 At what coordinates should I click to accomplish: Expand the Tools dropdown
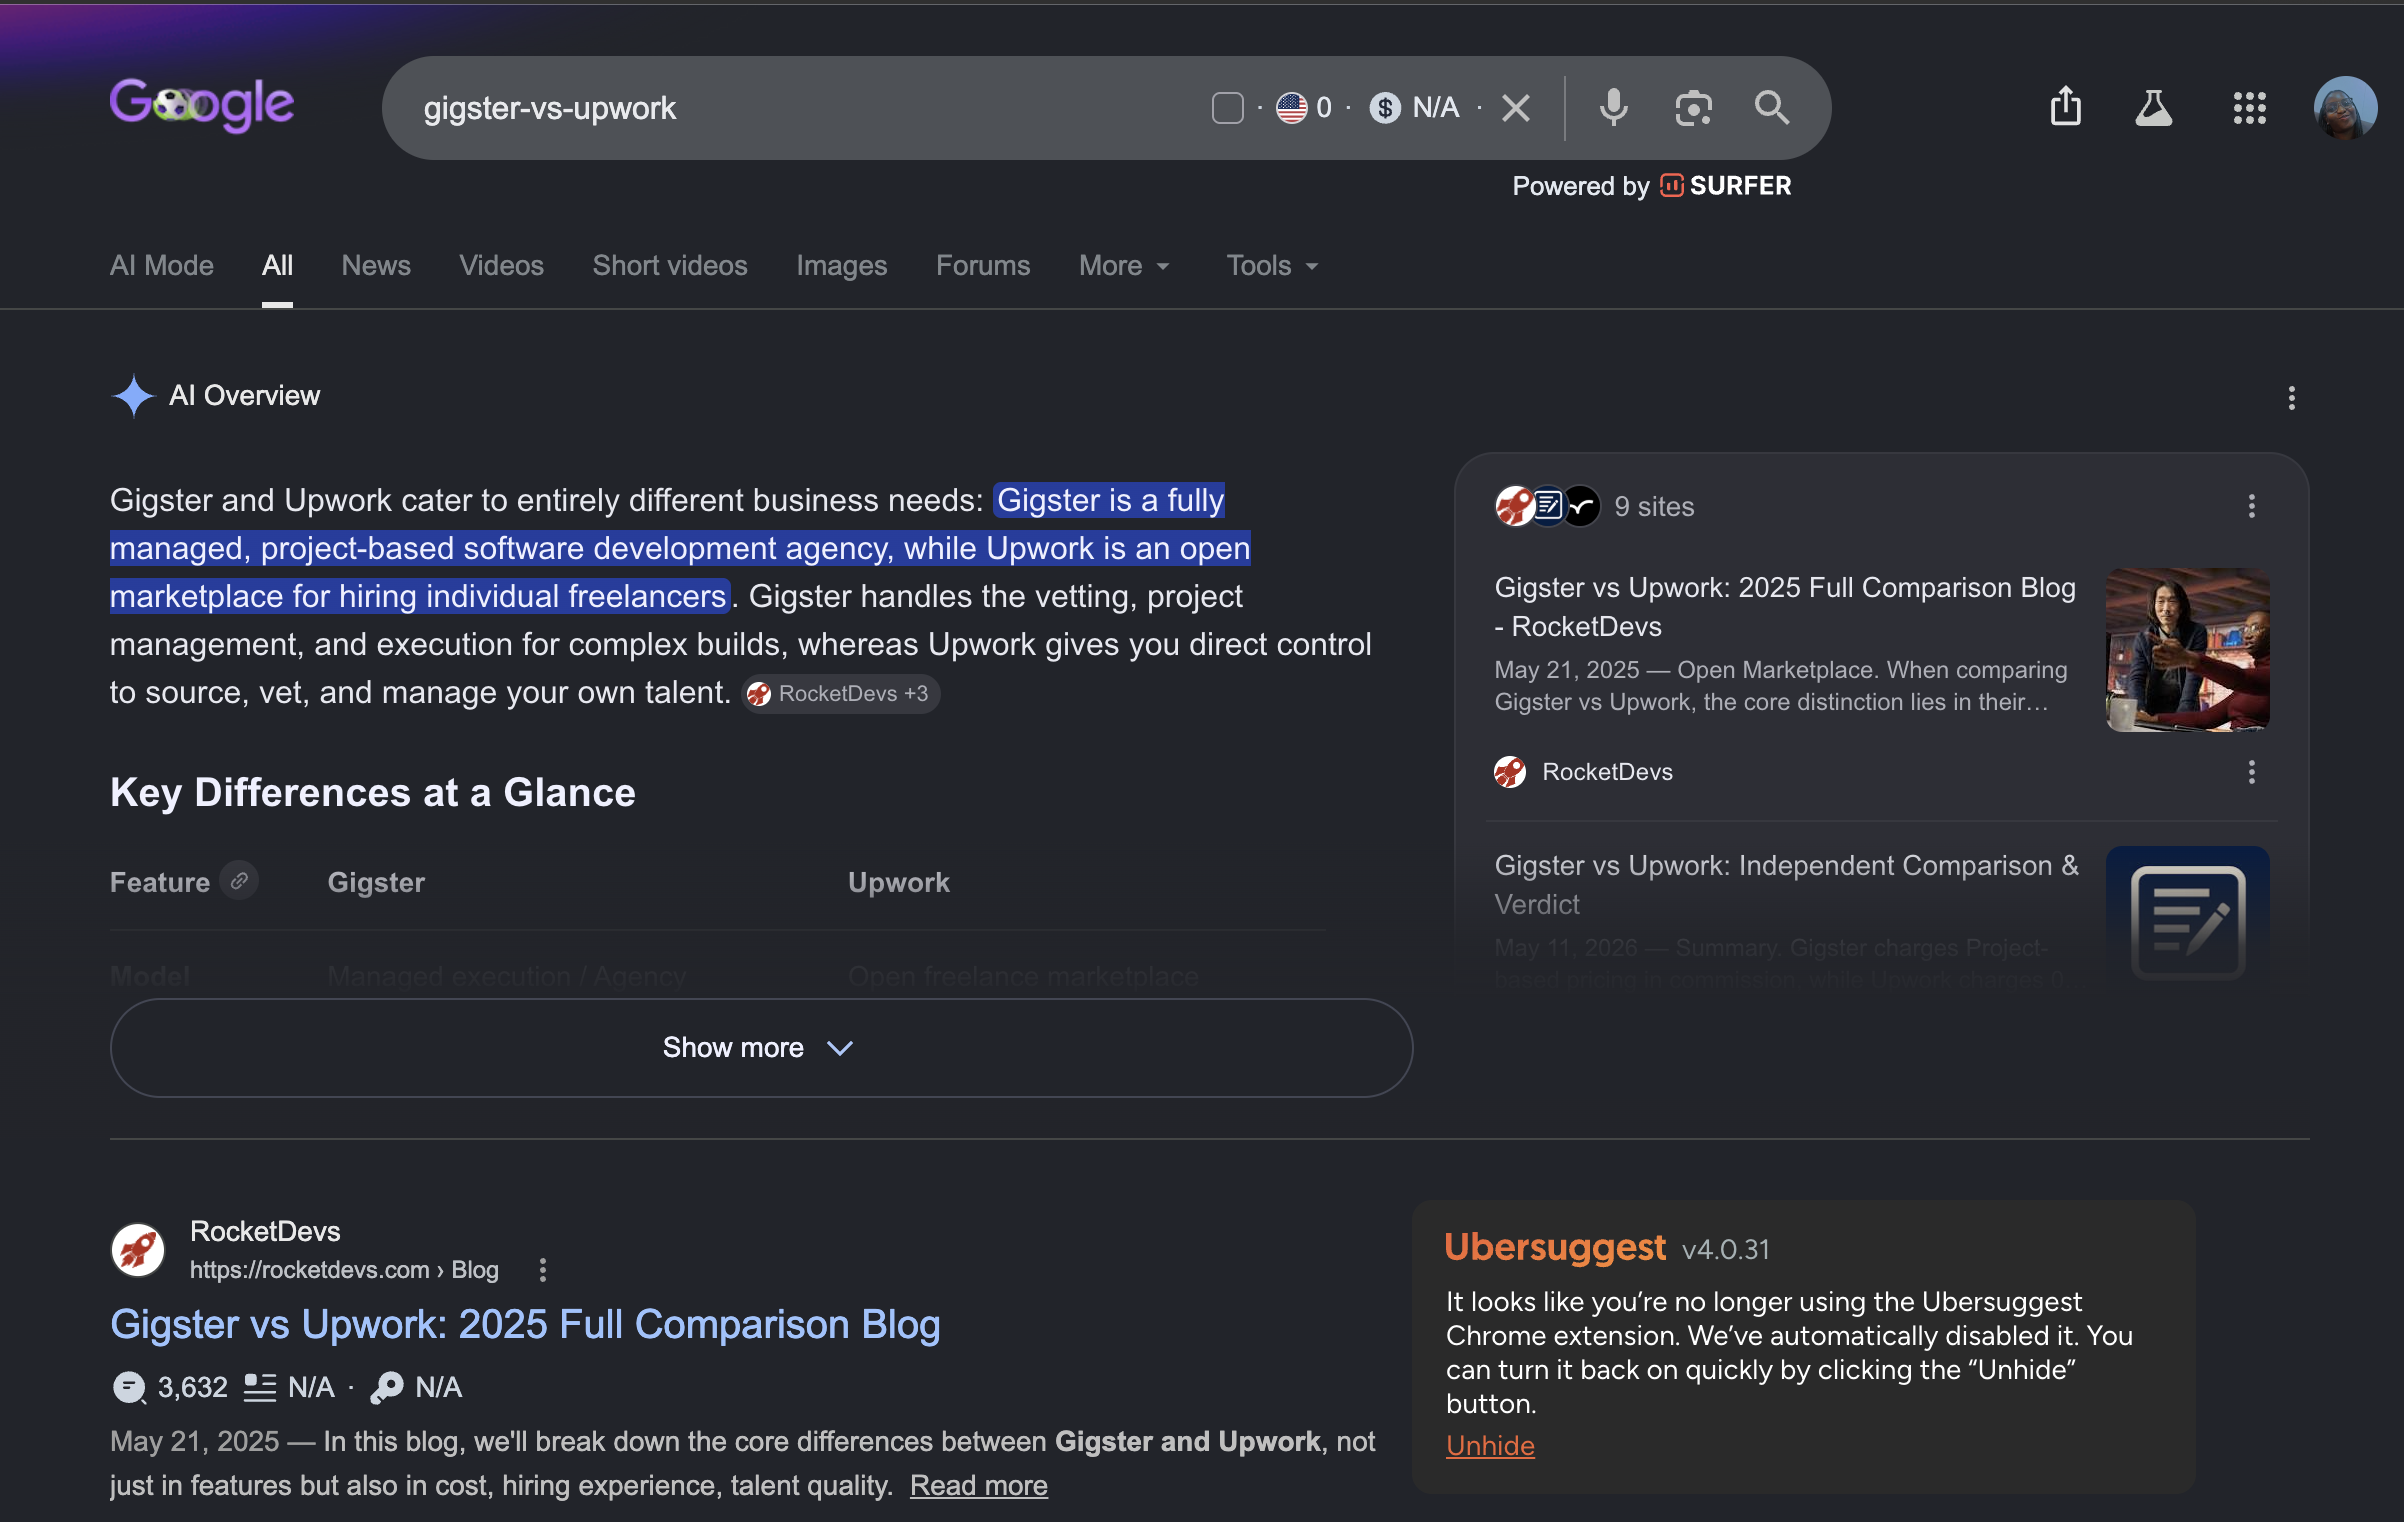[1273, 266]
